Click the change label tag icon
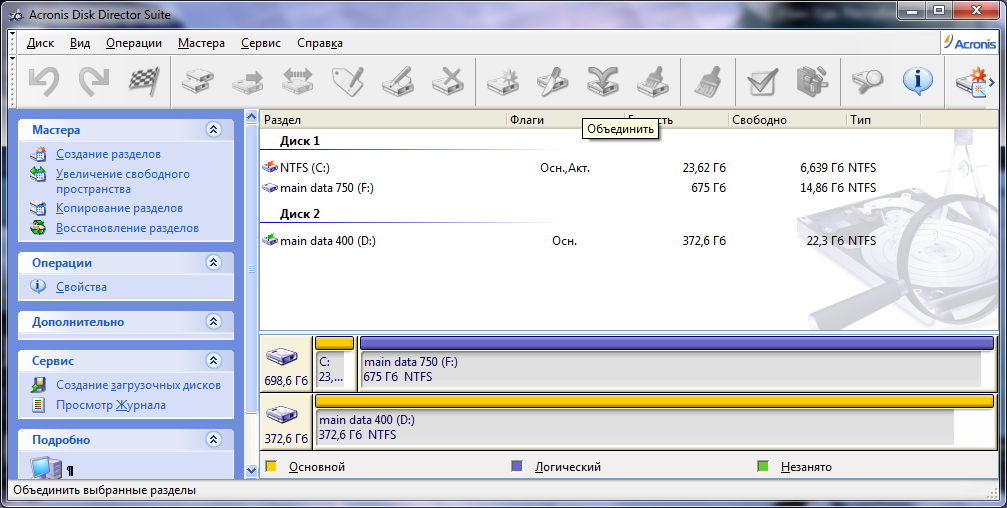Viewport: 1007px width, 508px height. click(347, 82)
